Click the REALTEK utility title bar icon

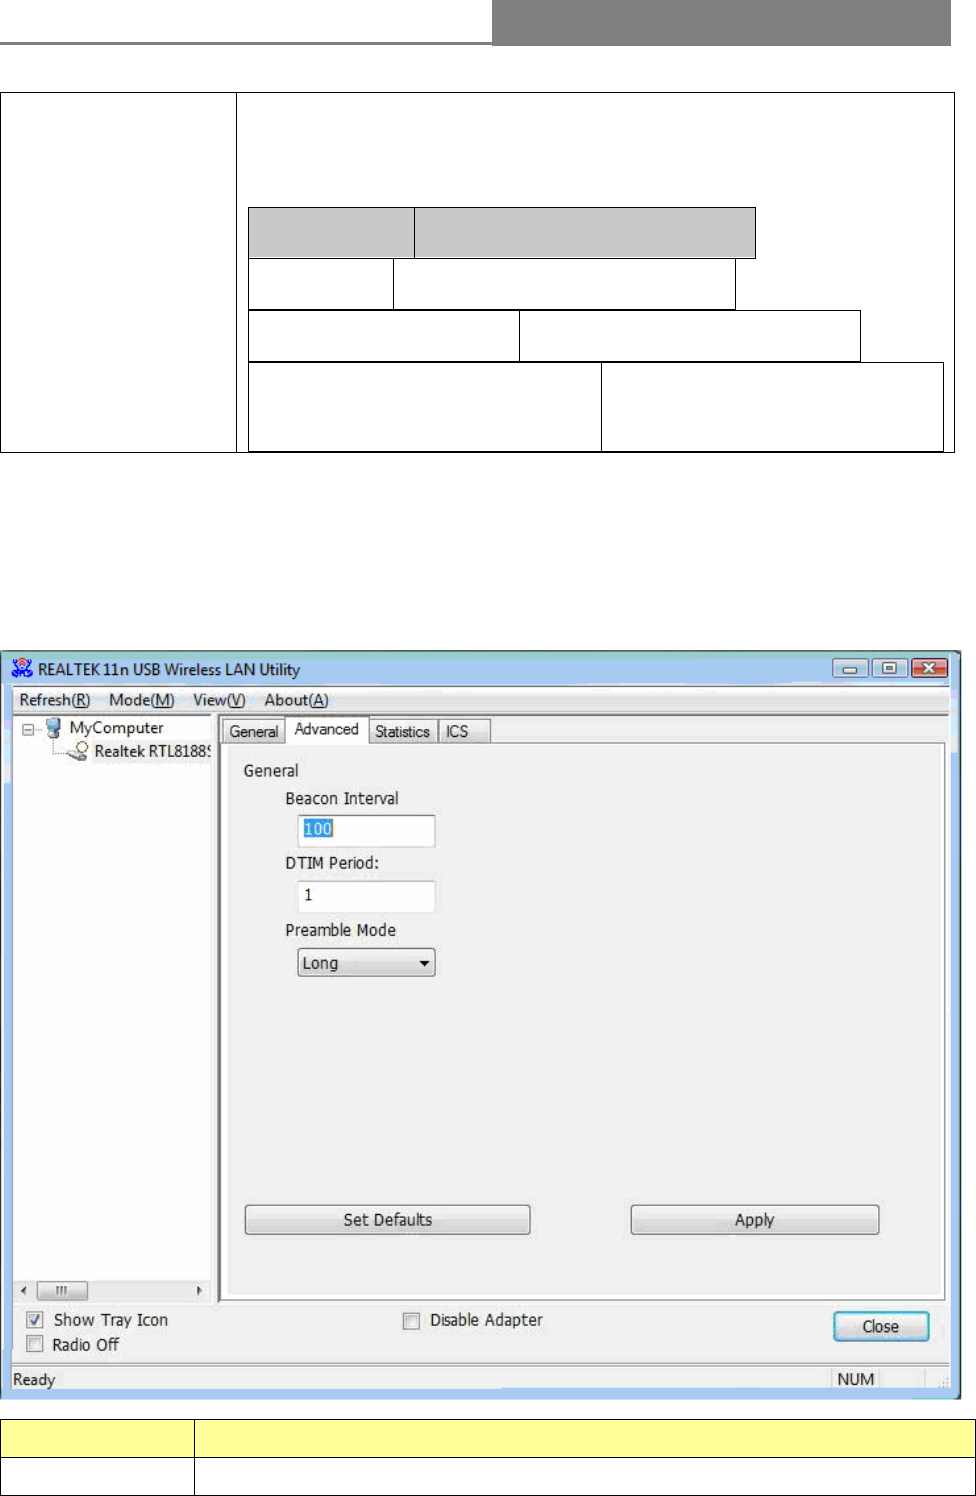(x=22, y=669)
